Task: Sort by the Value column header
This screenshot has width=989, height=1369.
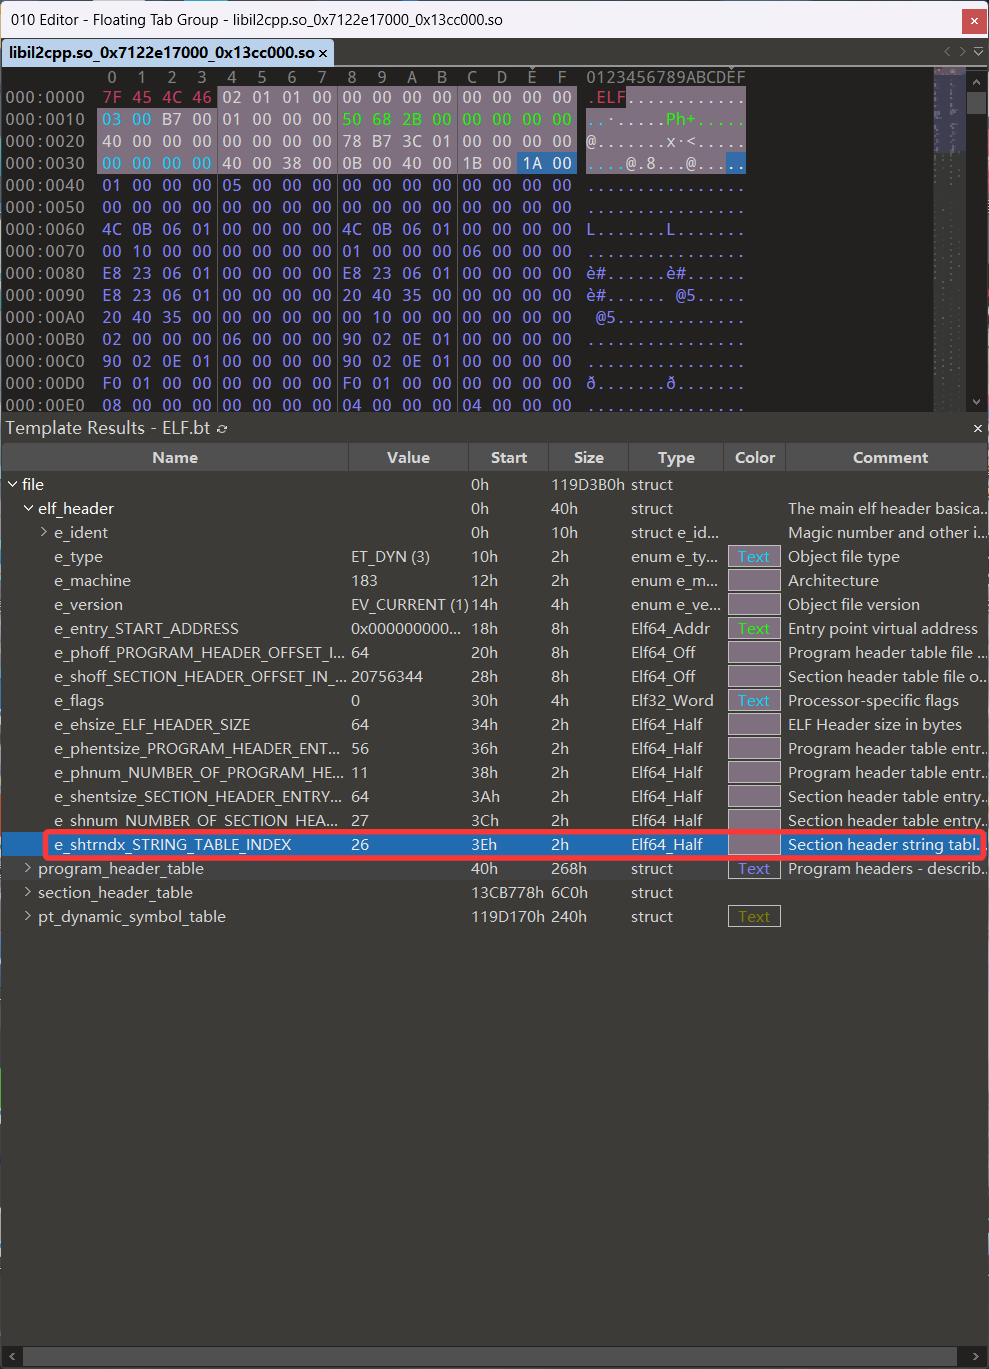Action: pyautogui.click(x=408, y=457)
